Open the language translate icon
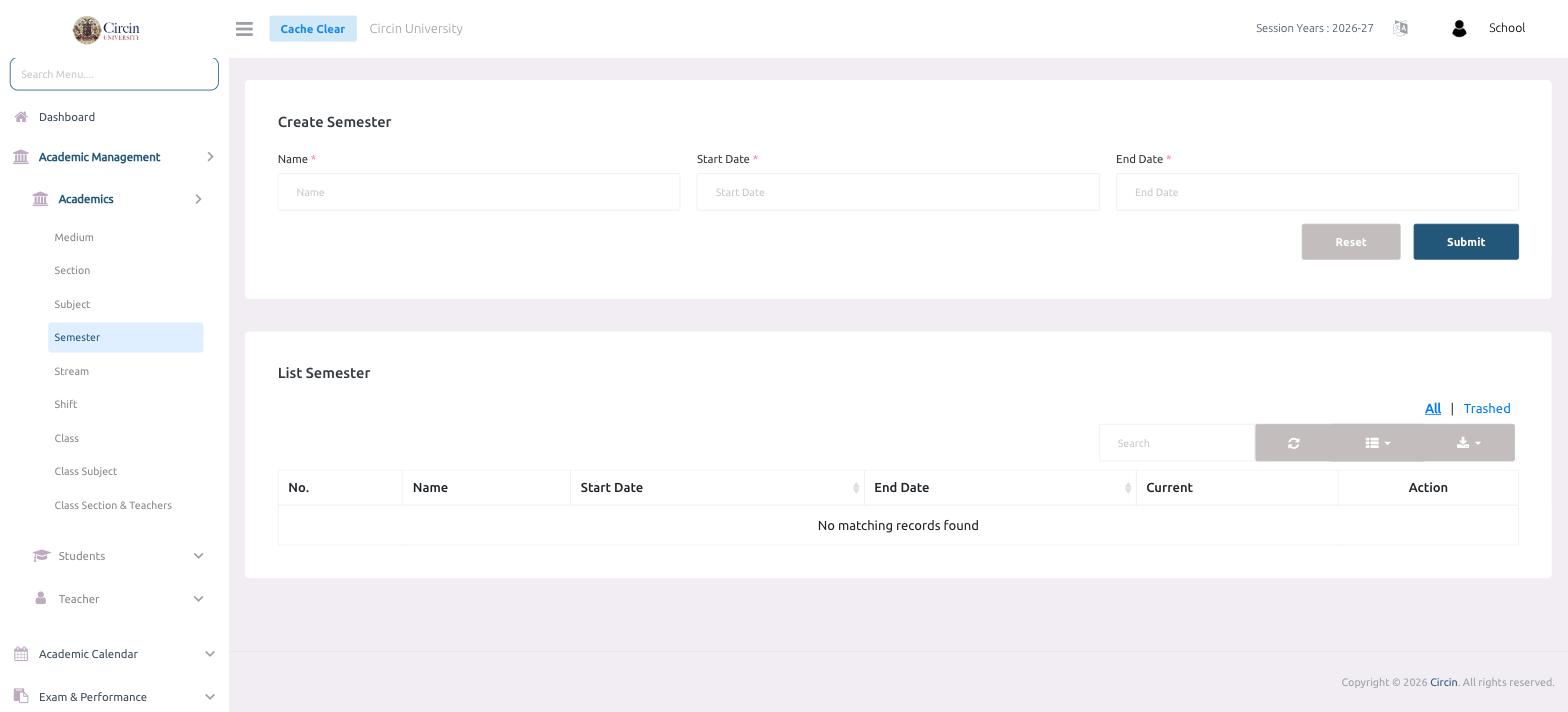The width and height of the screenshot is (1568, 712). click(x=1400, y=28)
